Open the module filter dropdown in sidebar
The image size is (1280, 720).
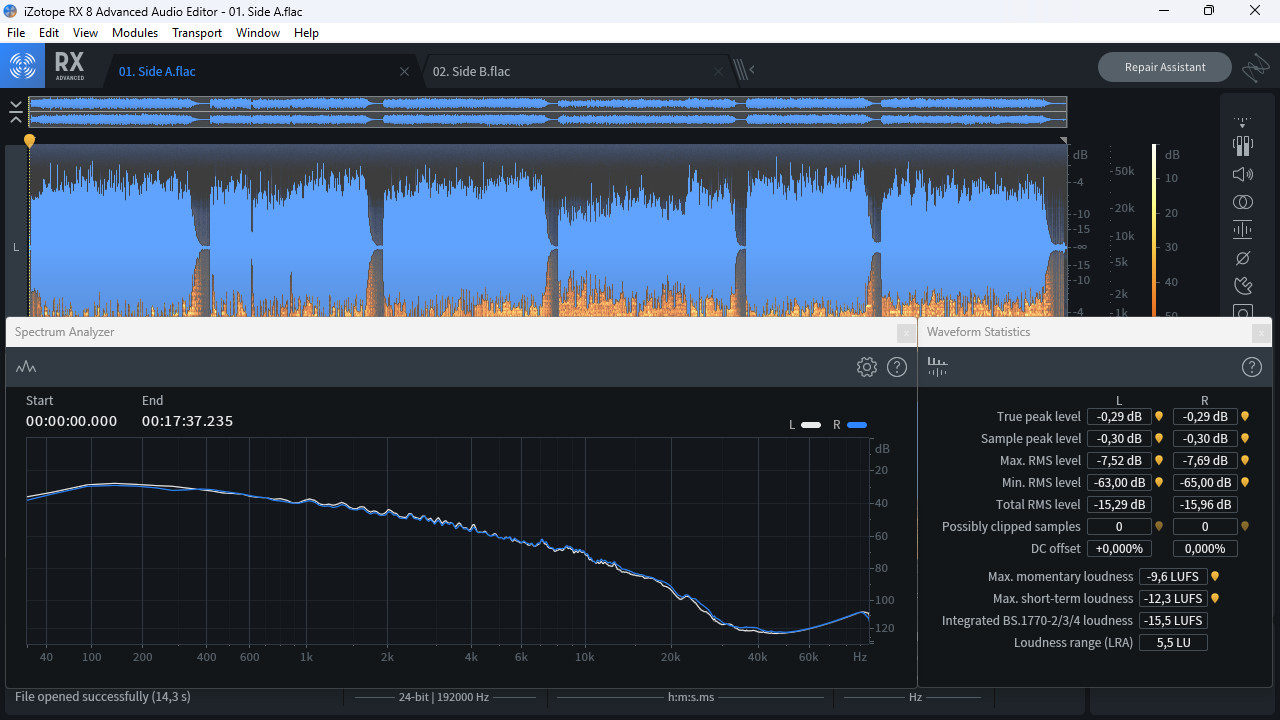click(x=1242, y=123)
